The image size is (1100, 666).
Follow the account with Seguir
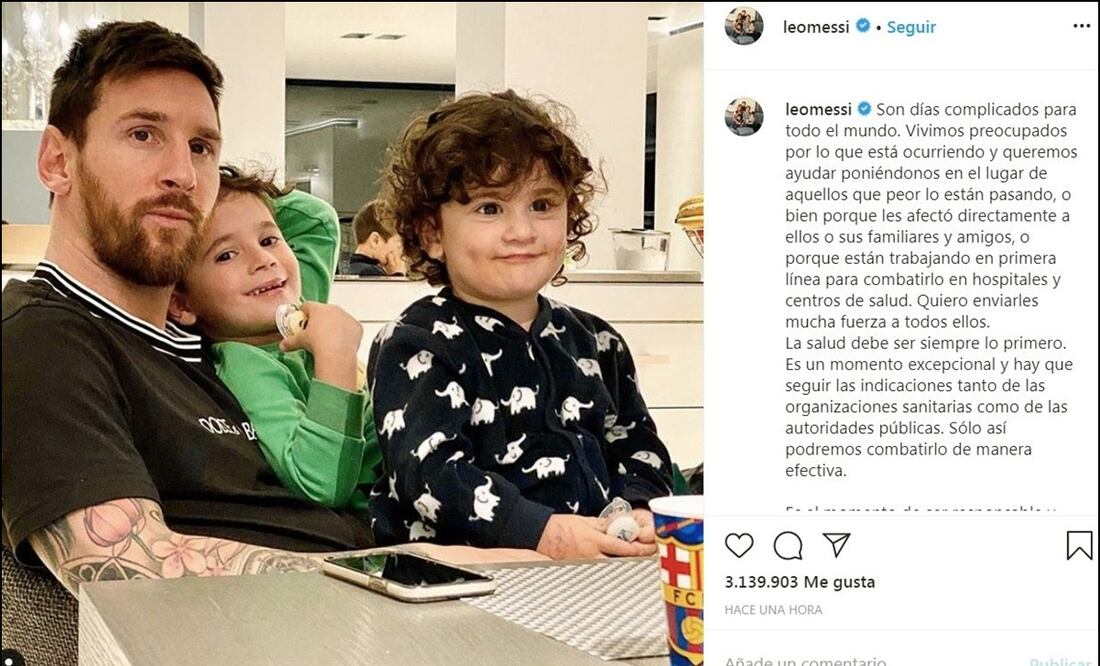click(911, 27)
